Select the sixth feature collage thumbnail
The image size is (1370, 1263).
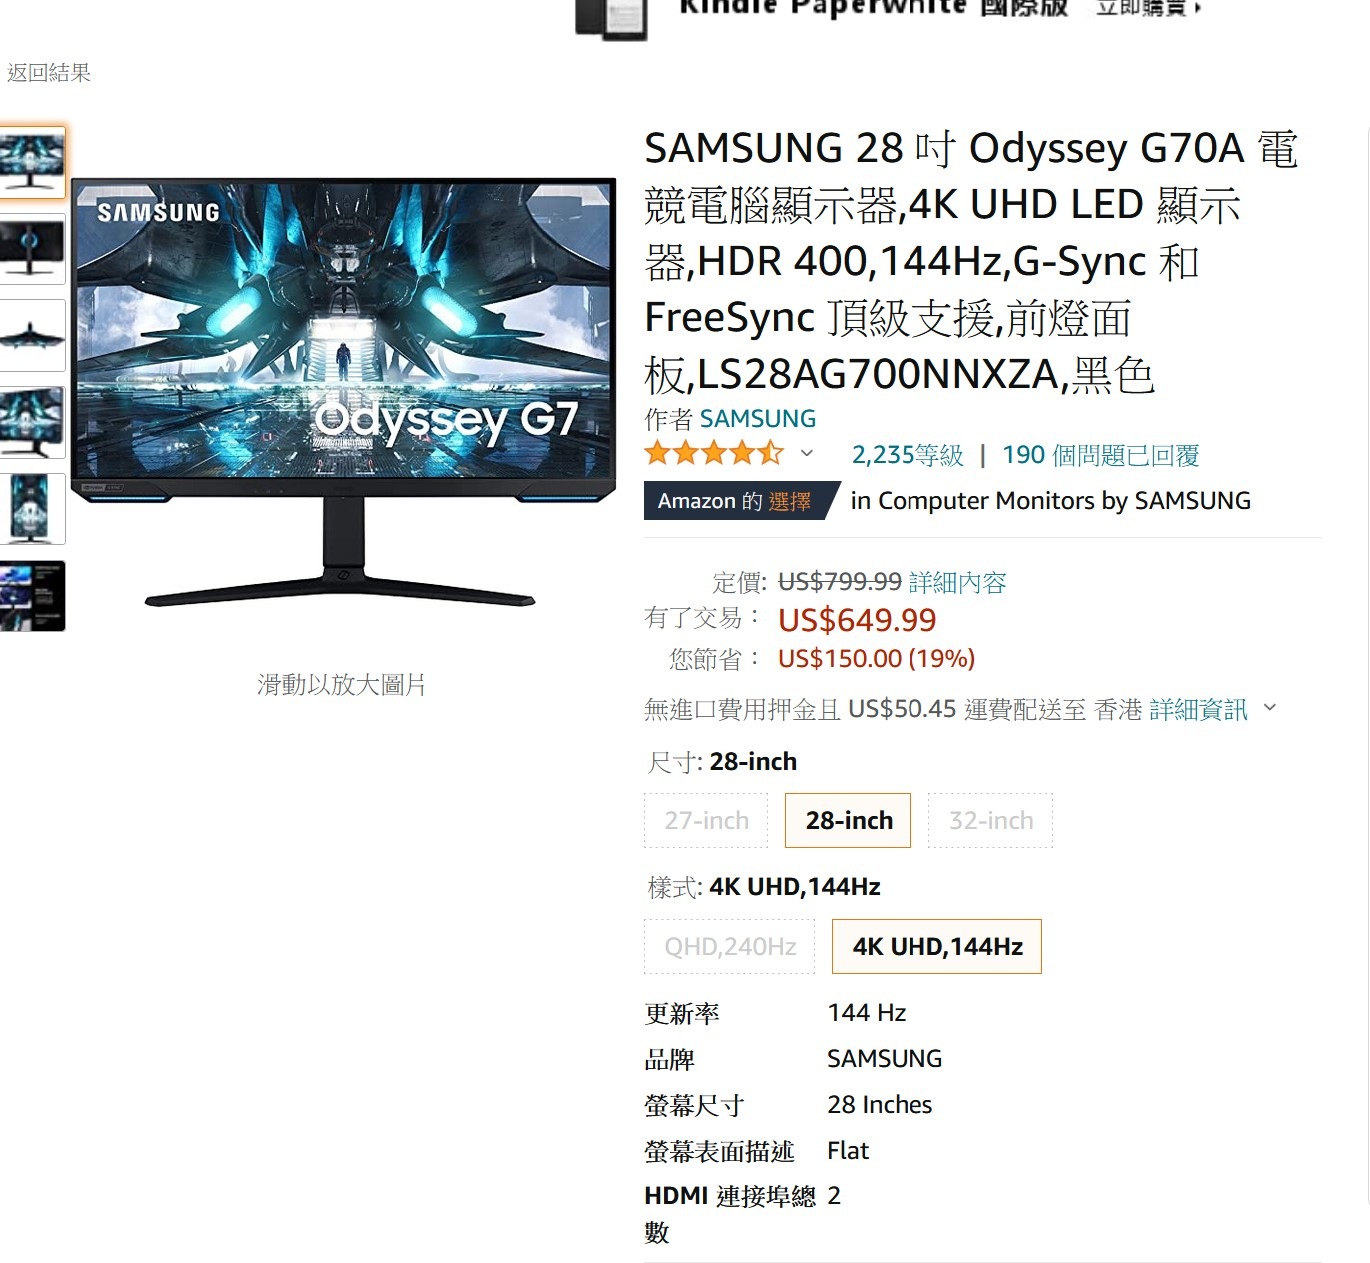[32, 596]
